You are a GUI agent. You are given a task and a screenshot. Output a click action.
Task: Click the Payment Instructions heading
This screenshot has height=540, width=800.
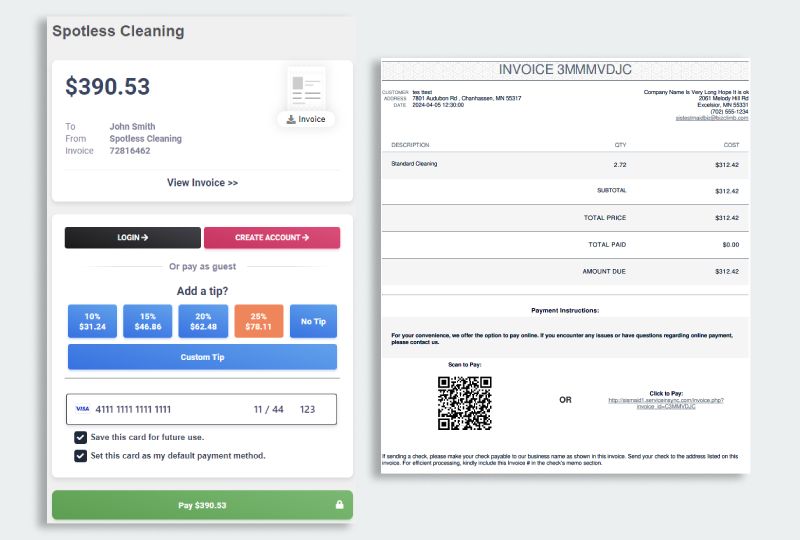565,310
